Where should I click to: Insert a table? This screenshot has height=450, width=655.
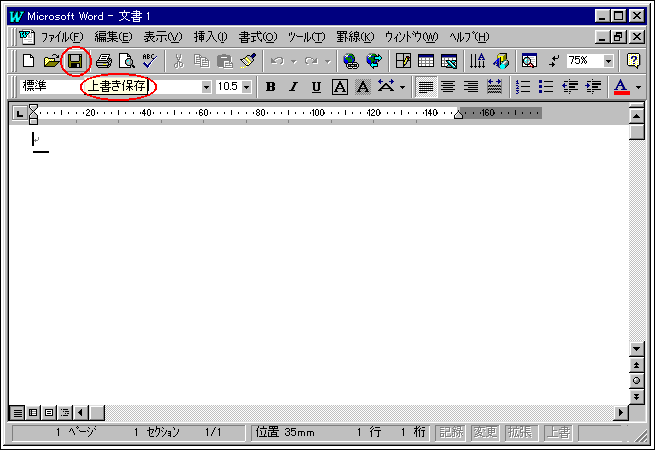click(426, 61)
